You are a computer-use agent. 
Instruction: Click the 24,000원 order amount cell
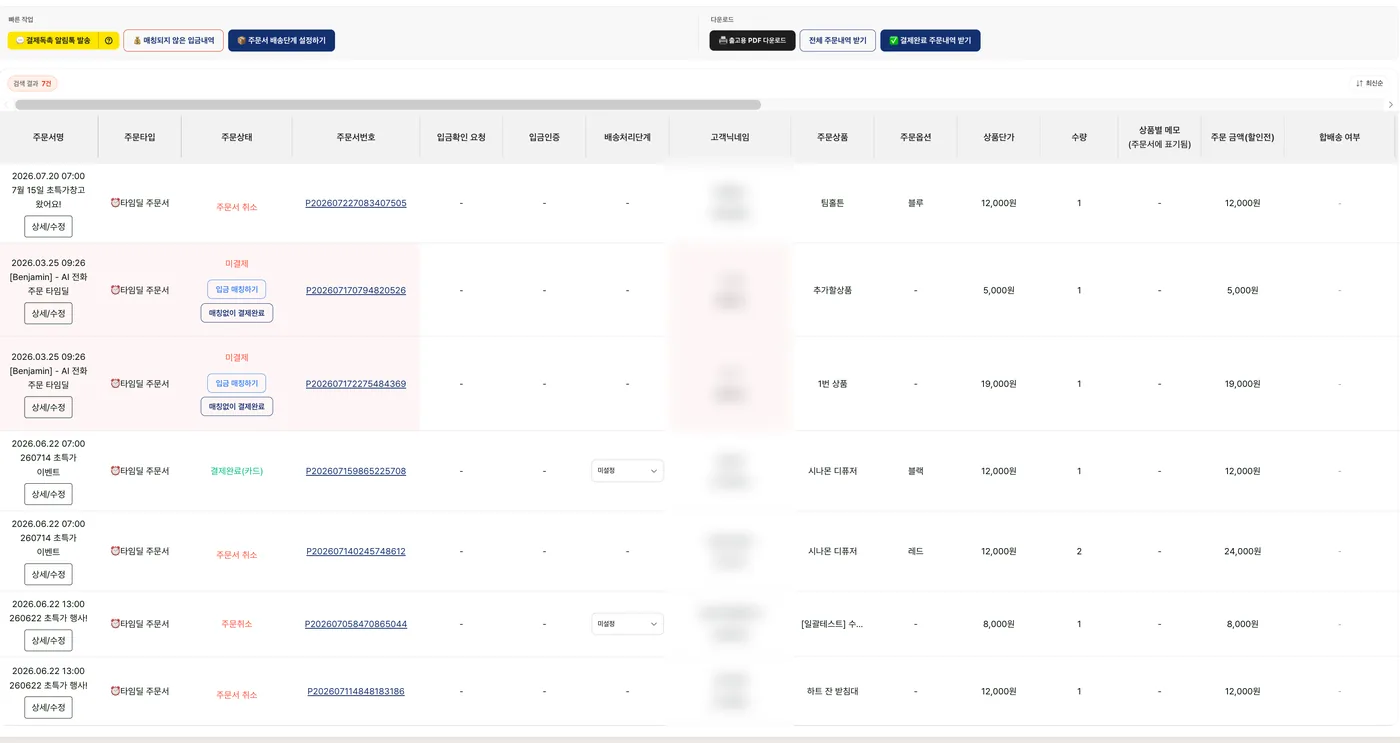point(1242,551)
